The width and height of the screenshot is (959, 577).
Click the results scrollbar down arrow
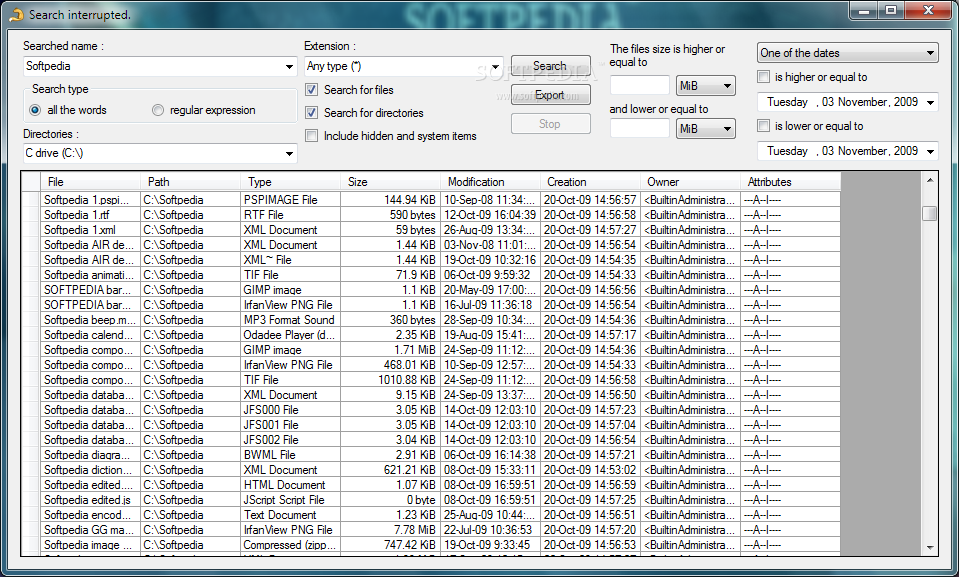click(x=930, y=548)
